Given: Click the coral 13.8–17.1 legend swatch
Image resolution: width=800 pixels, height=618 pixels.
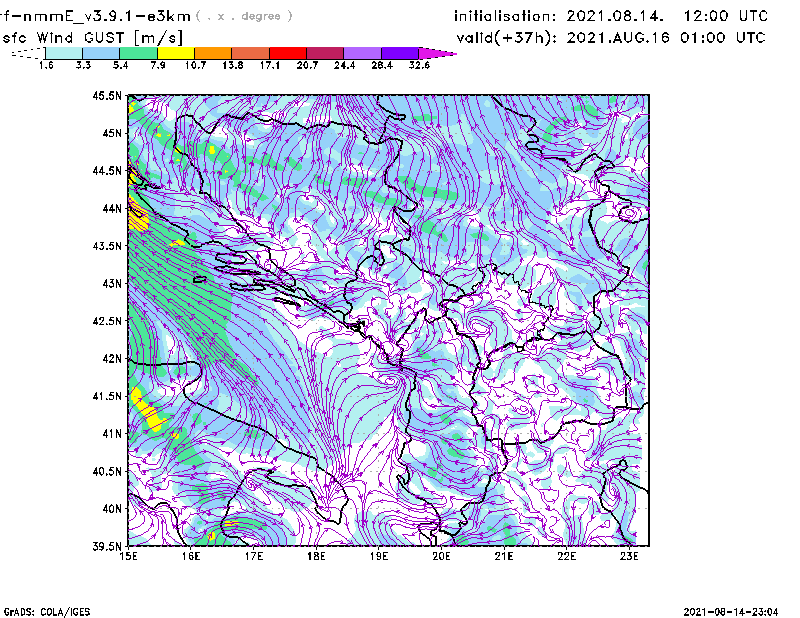Looking at the screenshot, I should click(251, 53).
